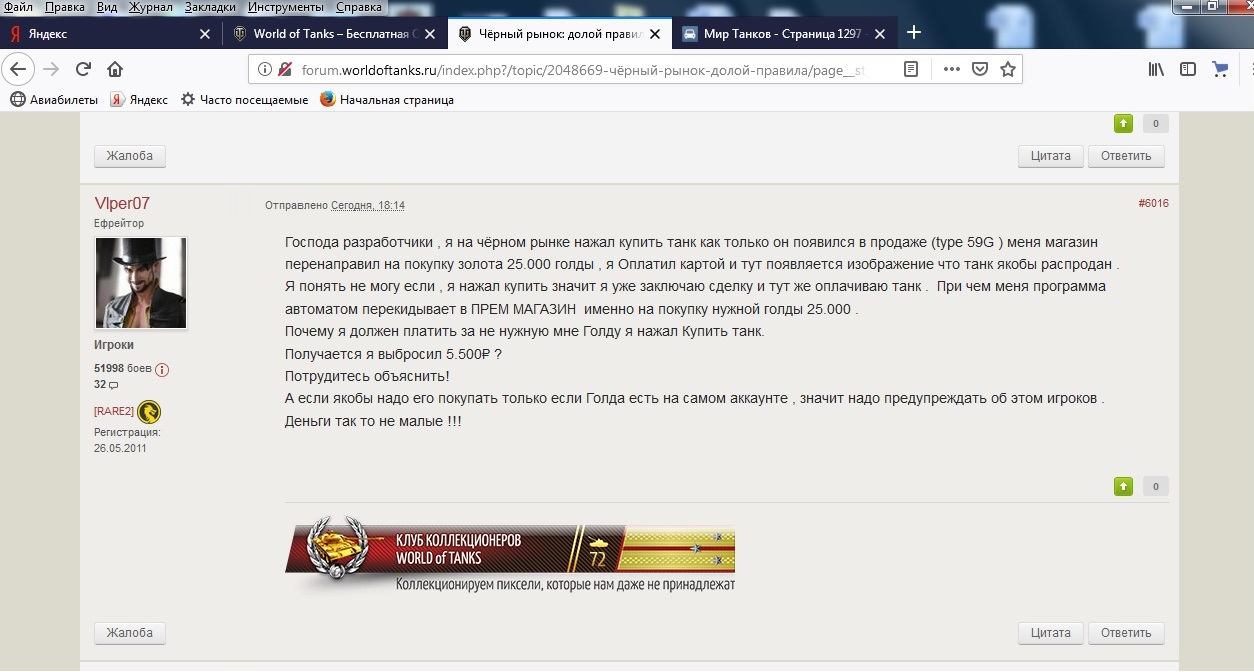Viewport: 1254px width, 672px height.
Task: Open the Firefox library panel
Action: click(1157, 69)
